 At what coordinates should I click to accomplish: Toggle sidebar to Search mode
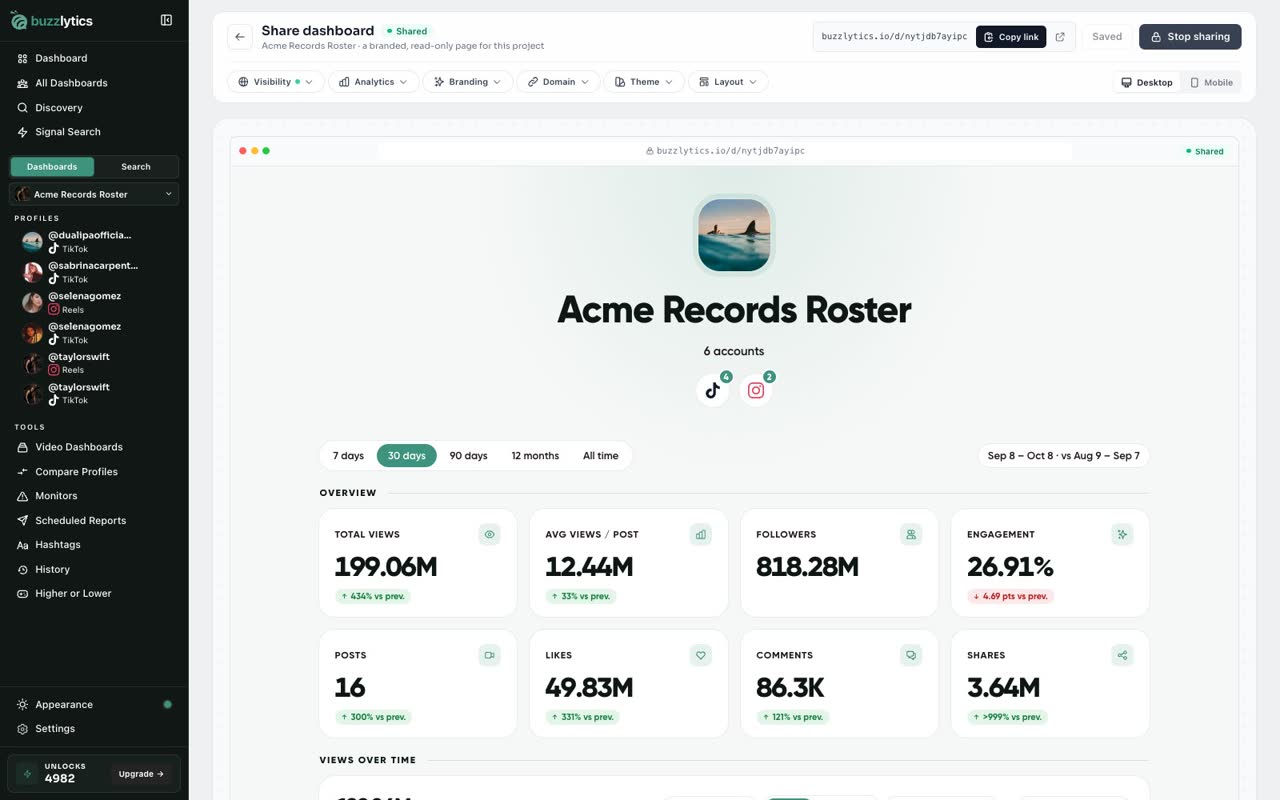(x=136, y=167)
